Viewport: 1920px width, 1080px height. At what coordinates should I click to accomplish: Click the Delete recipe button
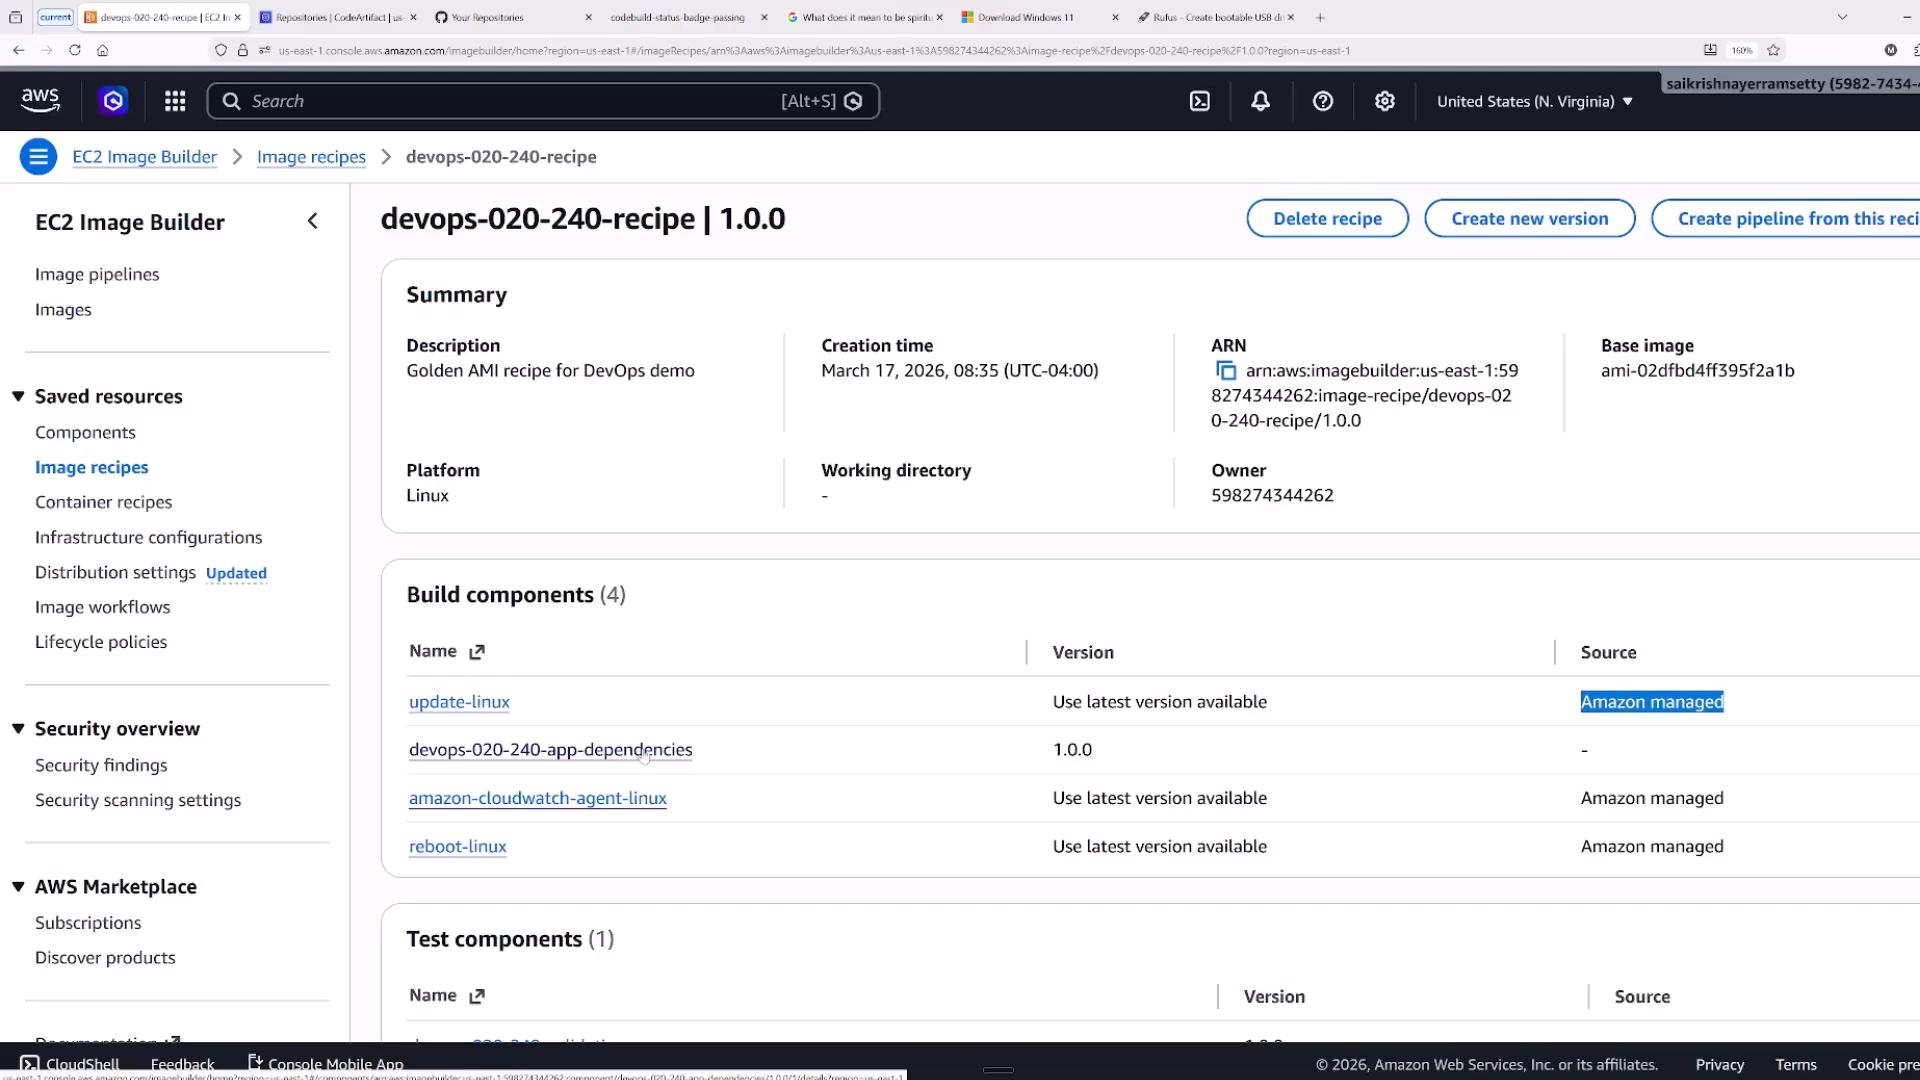1327,219
